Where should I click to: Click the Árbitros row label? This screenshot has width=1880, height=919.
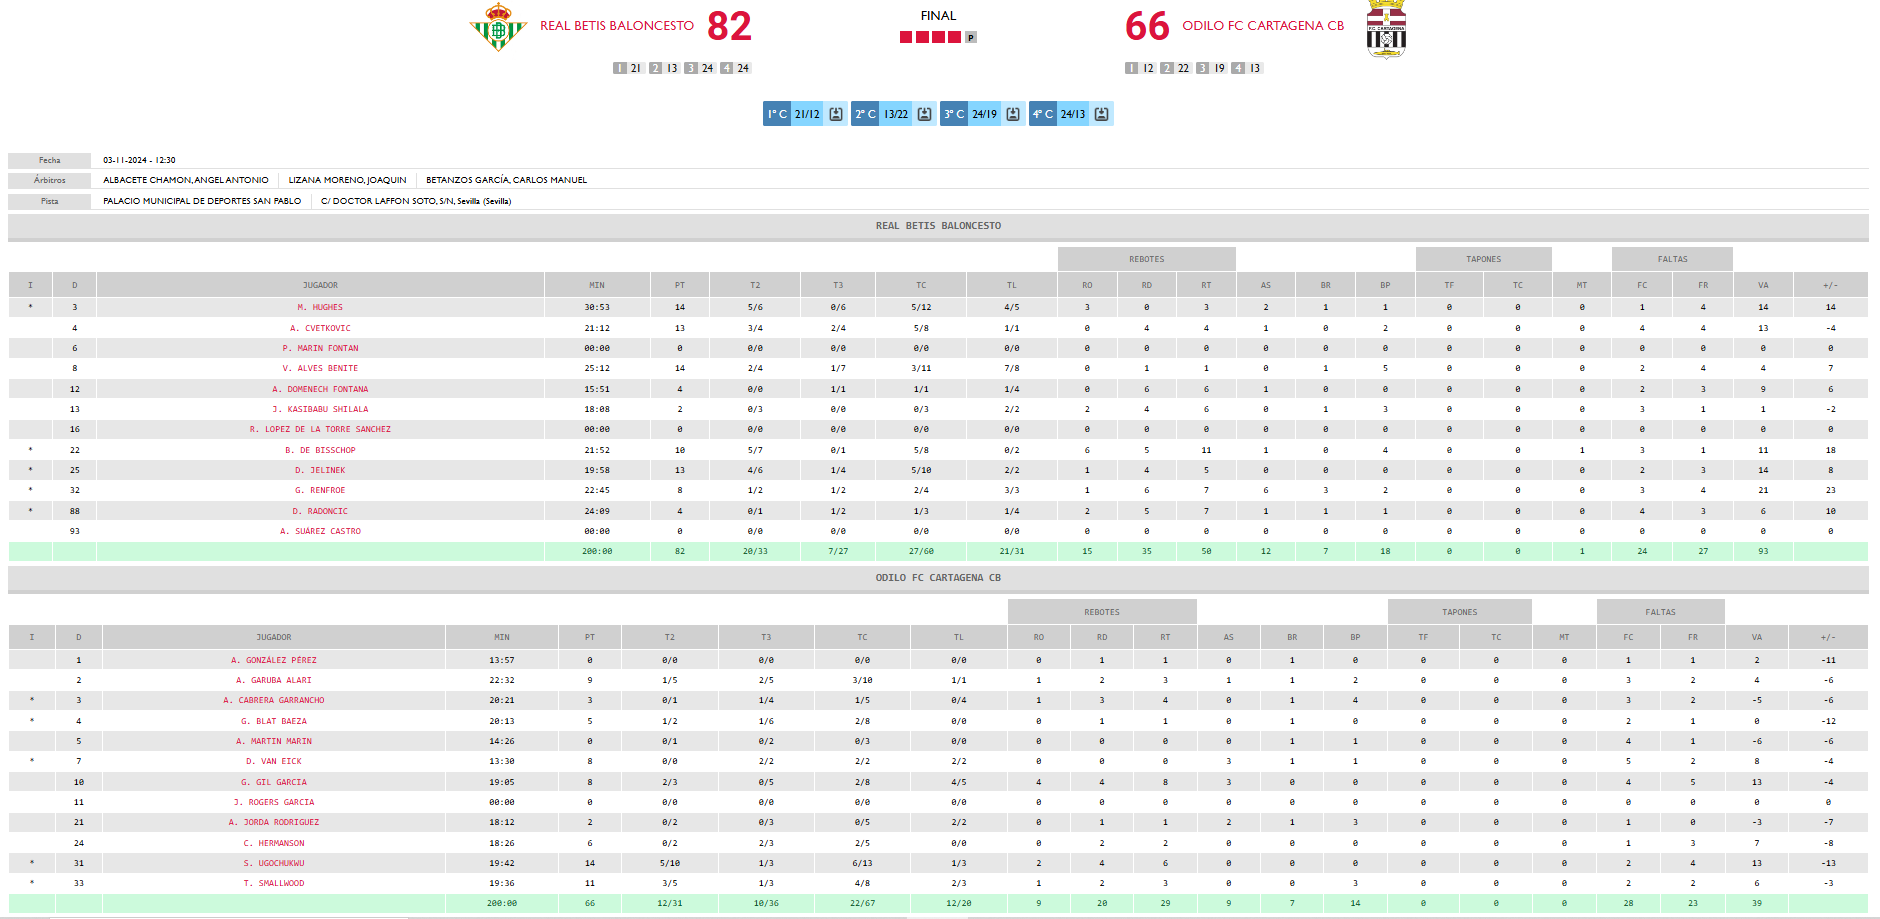coord(49,180)
